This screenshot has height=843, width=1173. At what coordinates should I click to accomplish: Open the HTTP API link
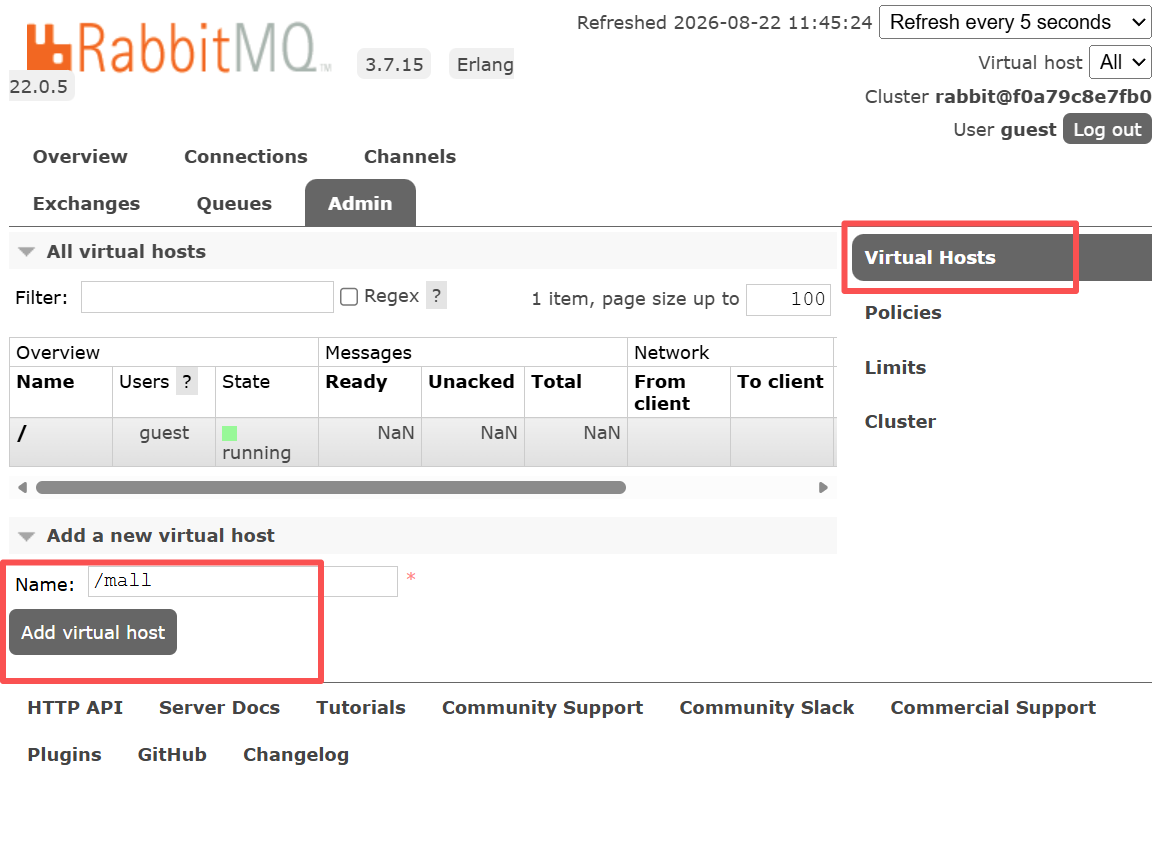pyautogui.click(x=75, y=708)
